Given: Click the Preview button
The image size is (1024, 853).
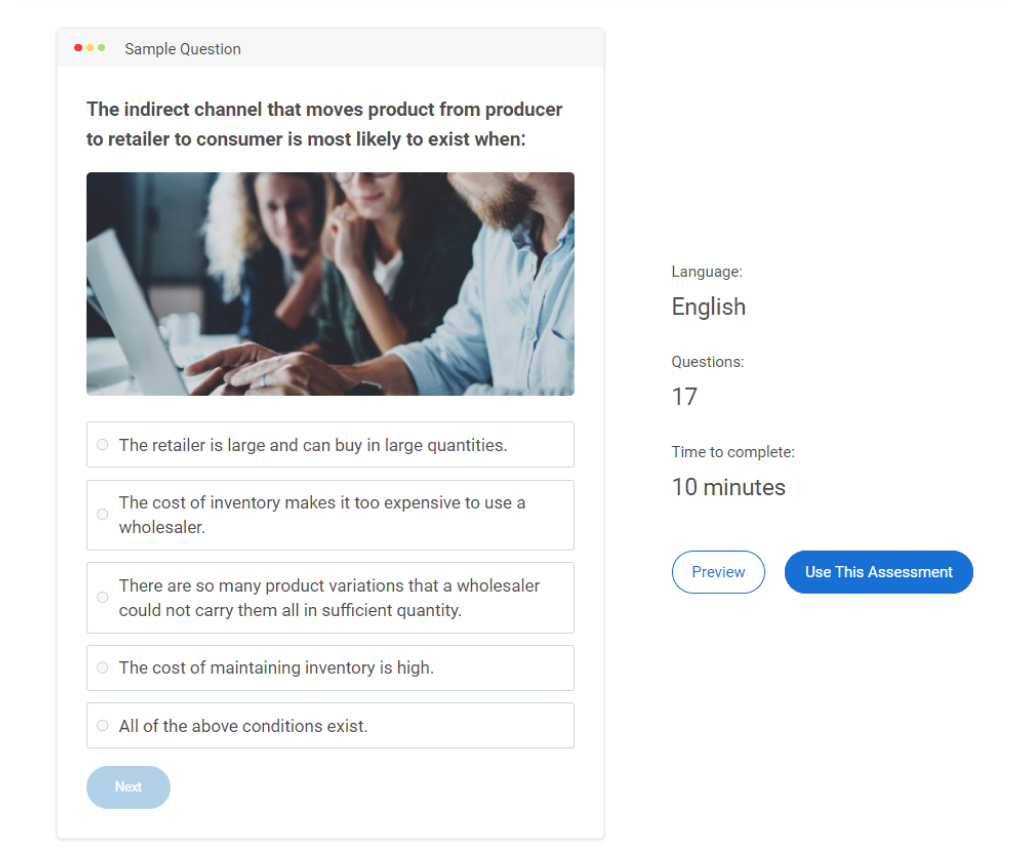Looking at the screenshot, I should [718, 572].
